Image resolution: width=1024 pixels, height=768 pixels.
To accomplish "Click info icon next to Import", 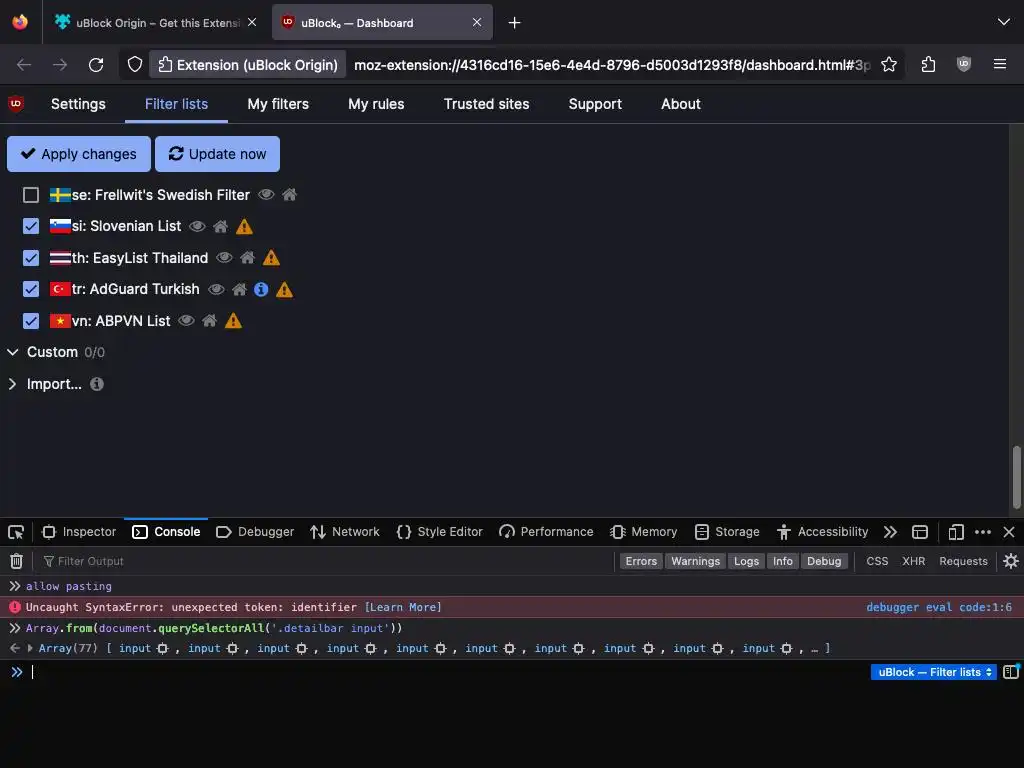I will 97,384.
